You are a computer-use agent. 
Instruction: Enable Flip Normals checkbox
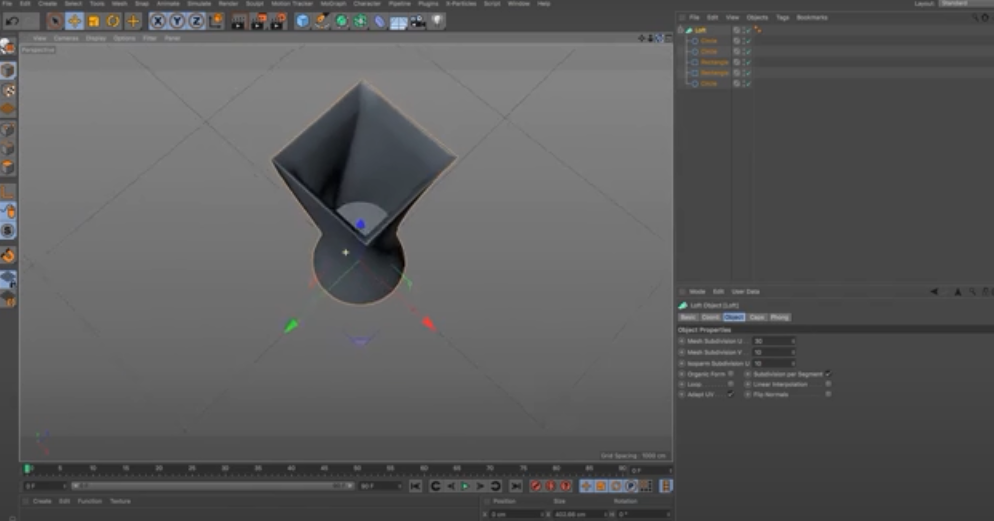[x=829, y=394]
